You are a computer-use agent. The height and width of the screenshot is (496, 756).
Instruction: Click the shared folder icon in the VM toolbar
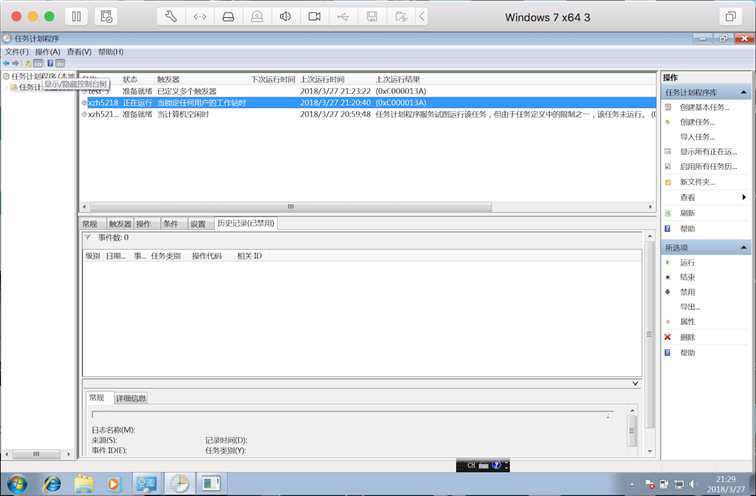(x=401, y=17)
